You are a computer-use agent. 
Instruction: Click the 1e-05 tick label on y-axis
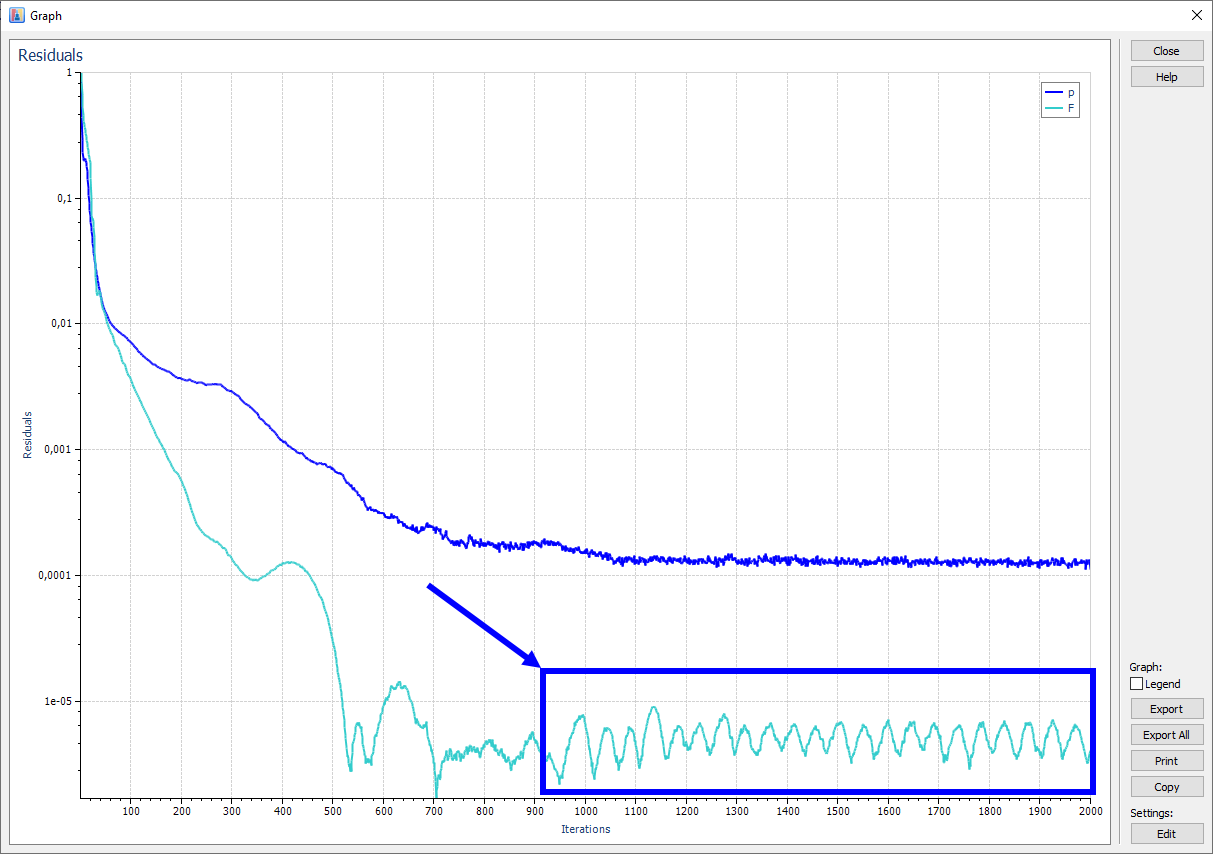point(56,703)
